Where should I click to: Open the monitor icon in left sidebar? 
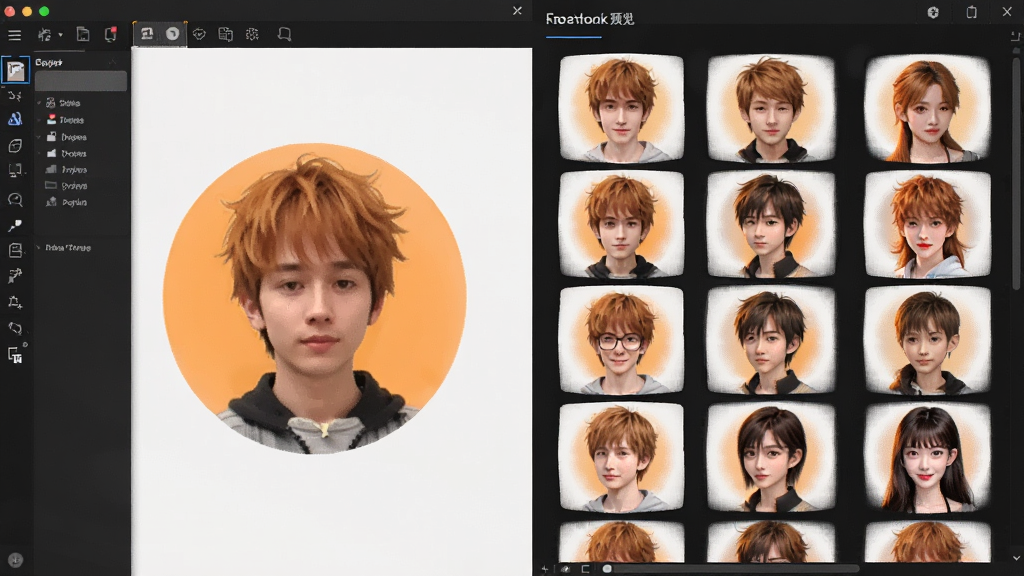tap(15, 171)
